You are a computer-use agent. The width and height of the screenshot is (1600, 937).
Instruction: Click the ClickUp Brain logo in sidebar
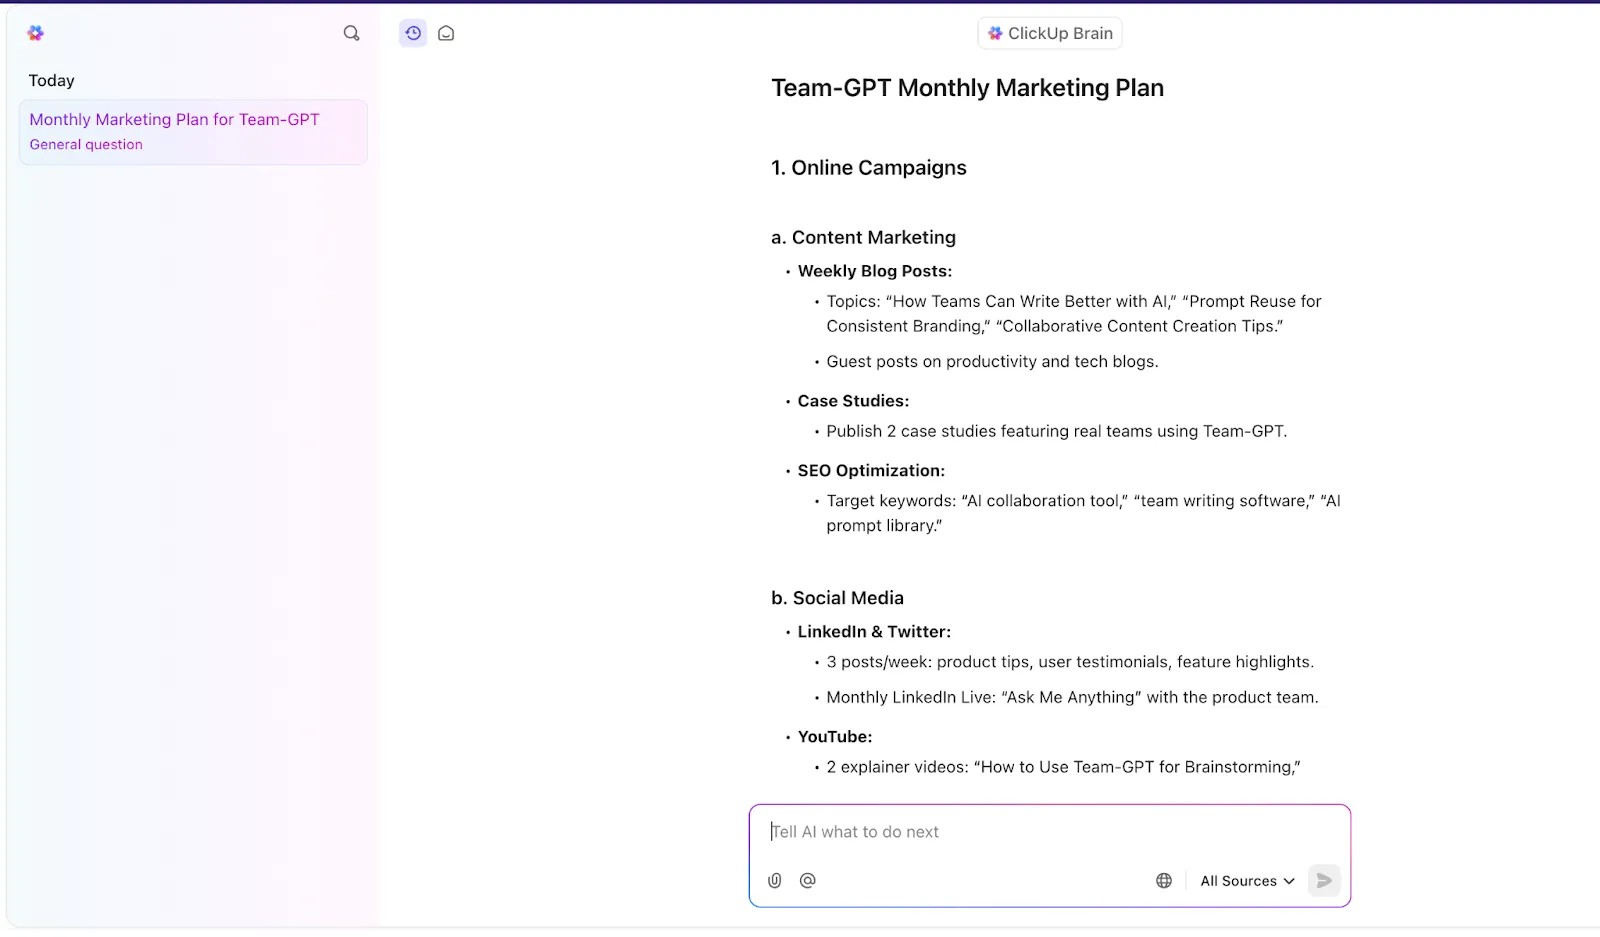pos(36,33)
